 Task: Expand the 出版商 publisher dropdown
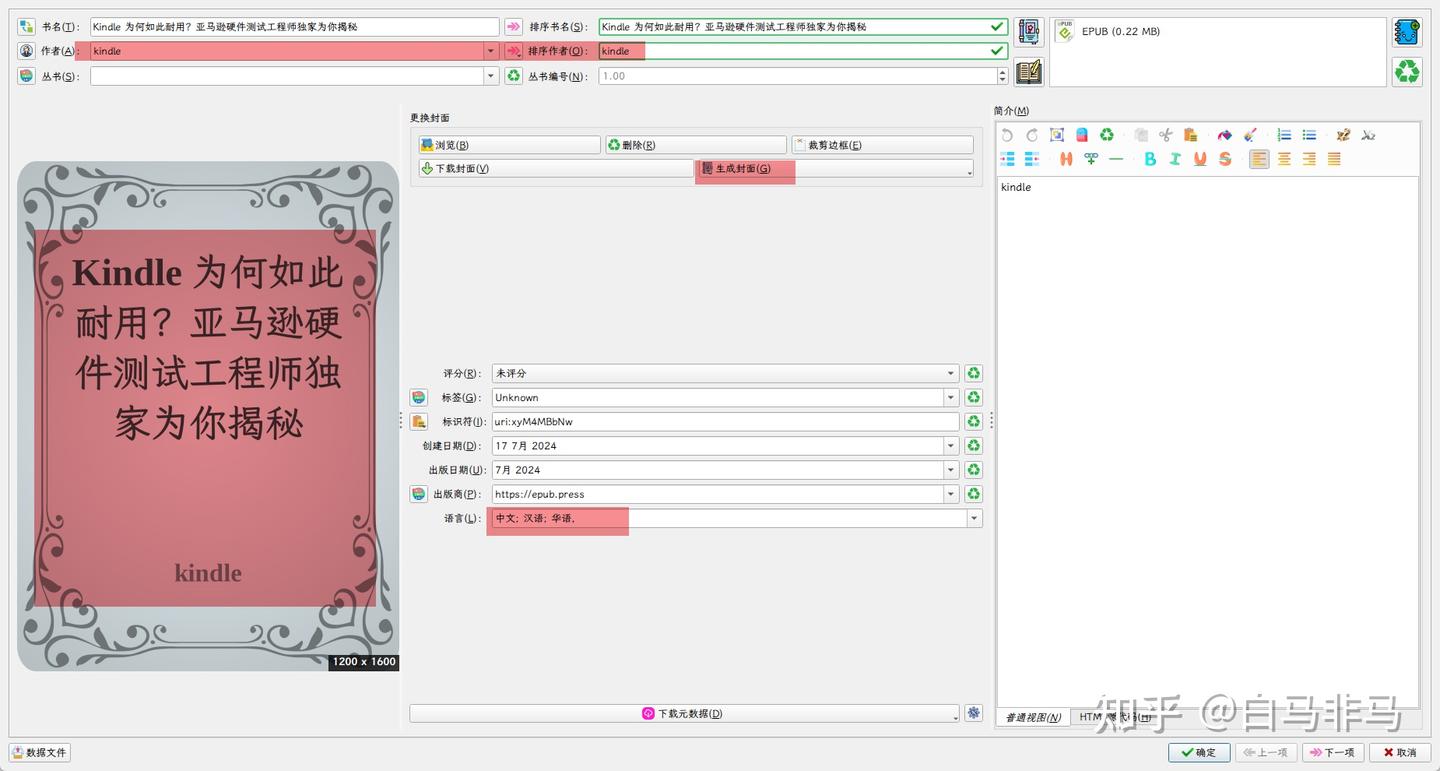951,494
